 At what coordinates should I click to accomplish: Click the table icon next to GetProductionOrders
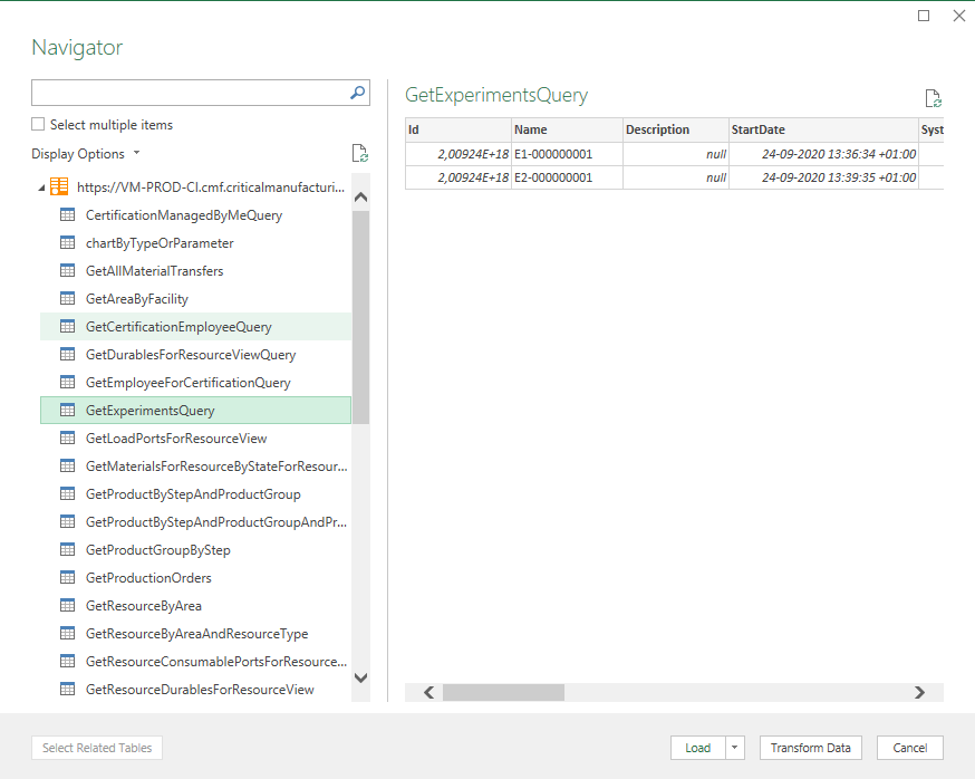coord(68,577)
